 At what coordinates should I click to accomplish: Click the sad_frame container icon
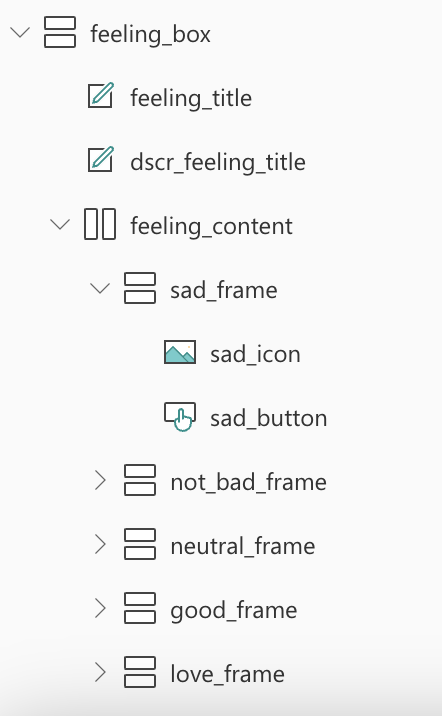[140, 288]
